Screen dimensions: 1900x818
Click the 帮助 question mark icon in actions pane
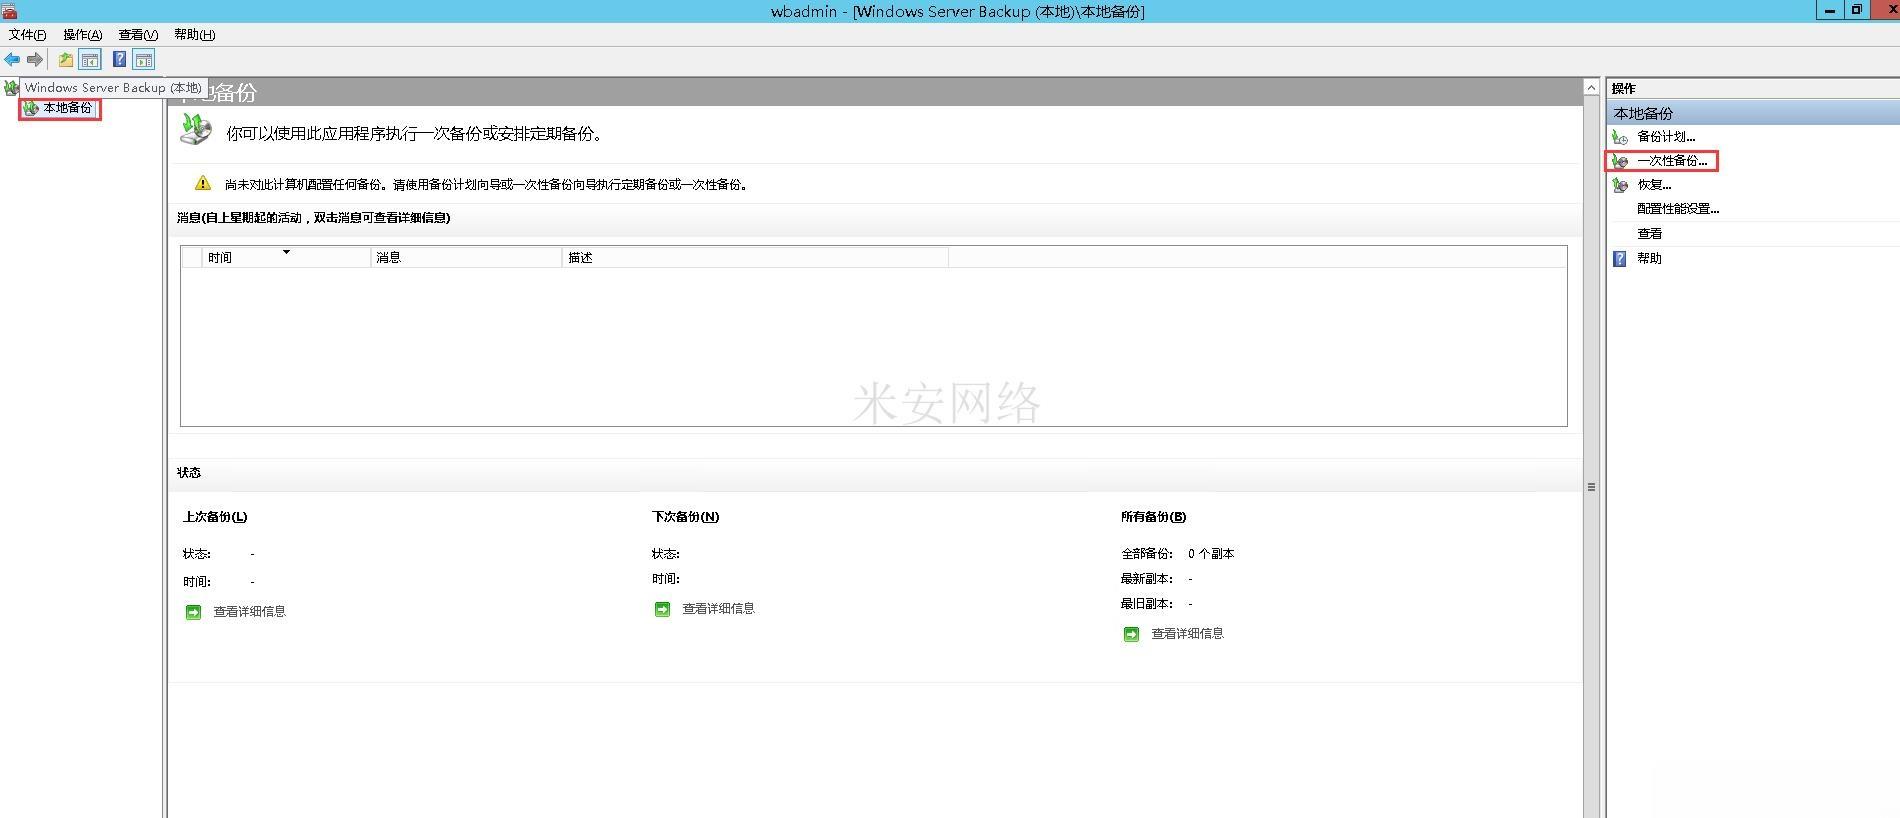[1620, 259]
